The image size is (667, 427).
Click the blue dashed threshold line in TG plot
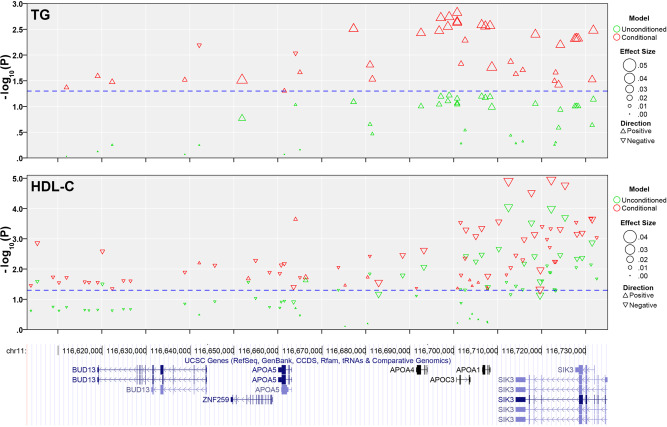point(300,91)
